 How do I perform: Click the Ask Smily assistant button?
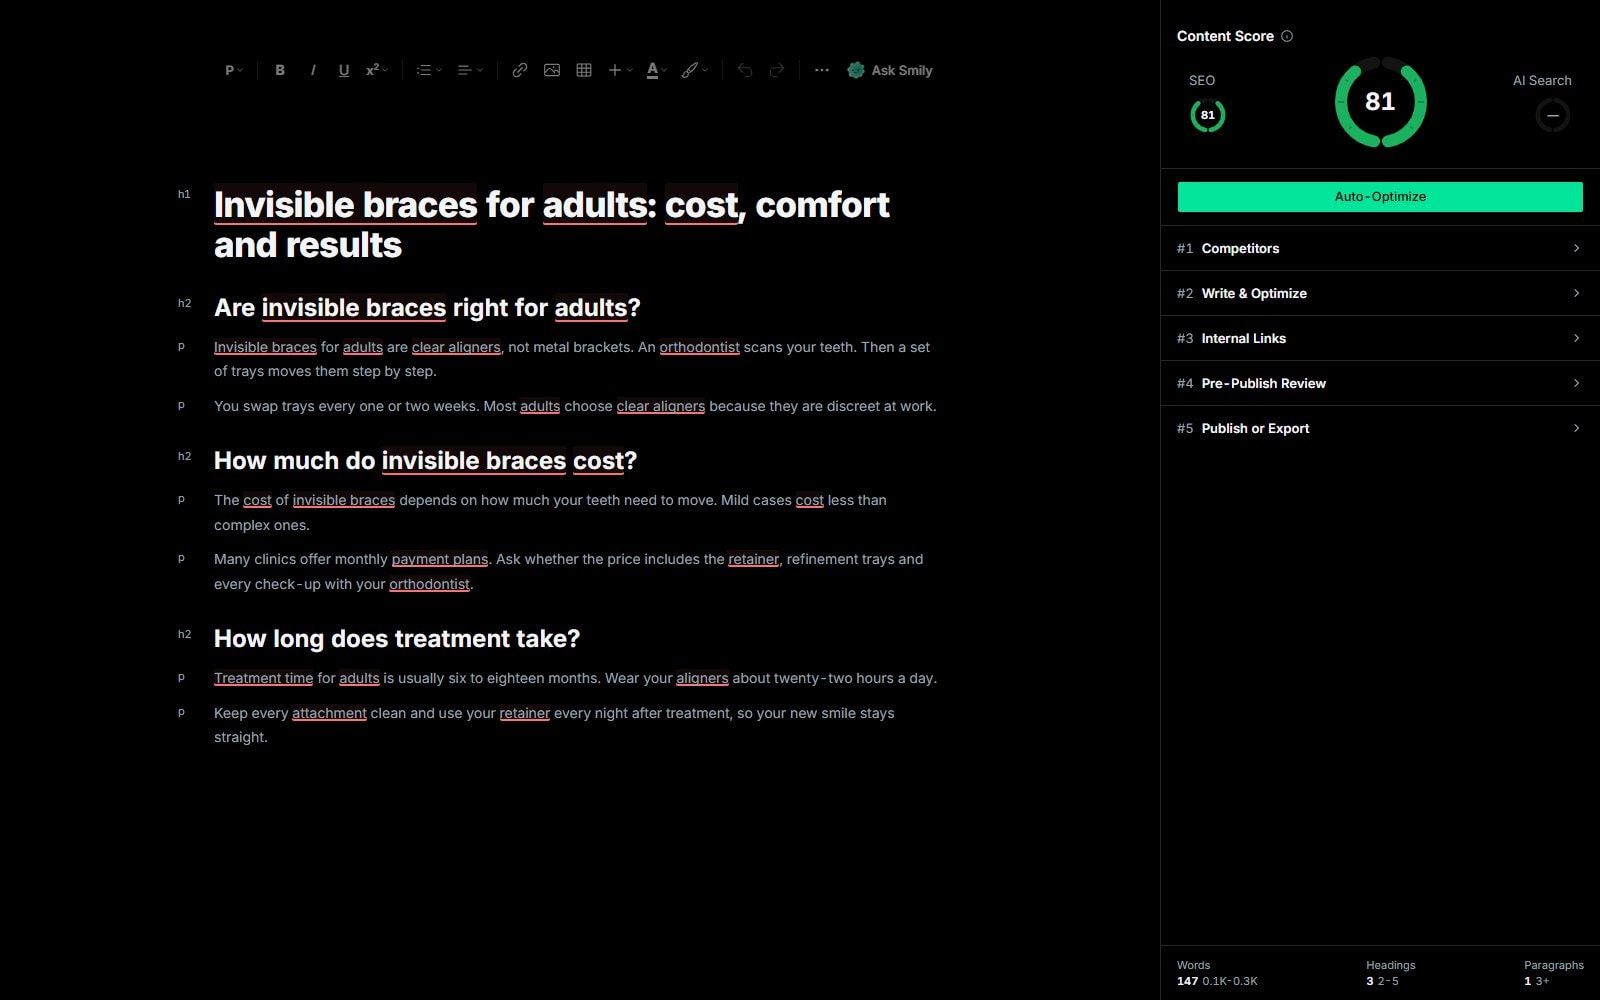coord(890,70)
